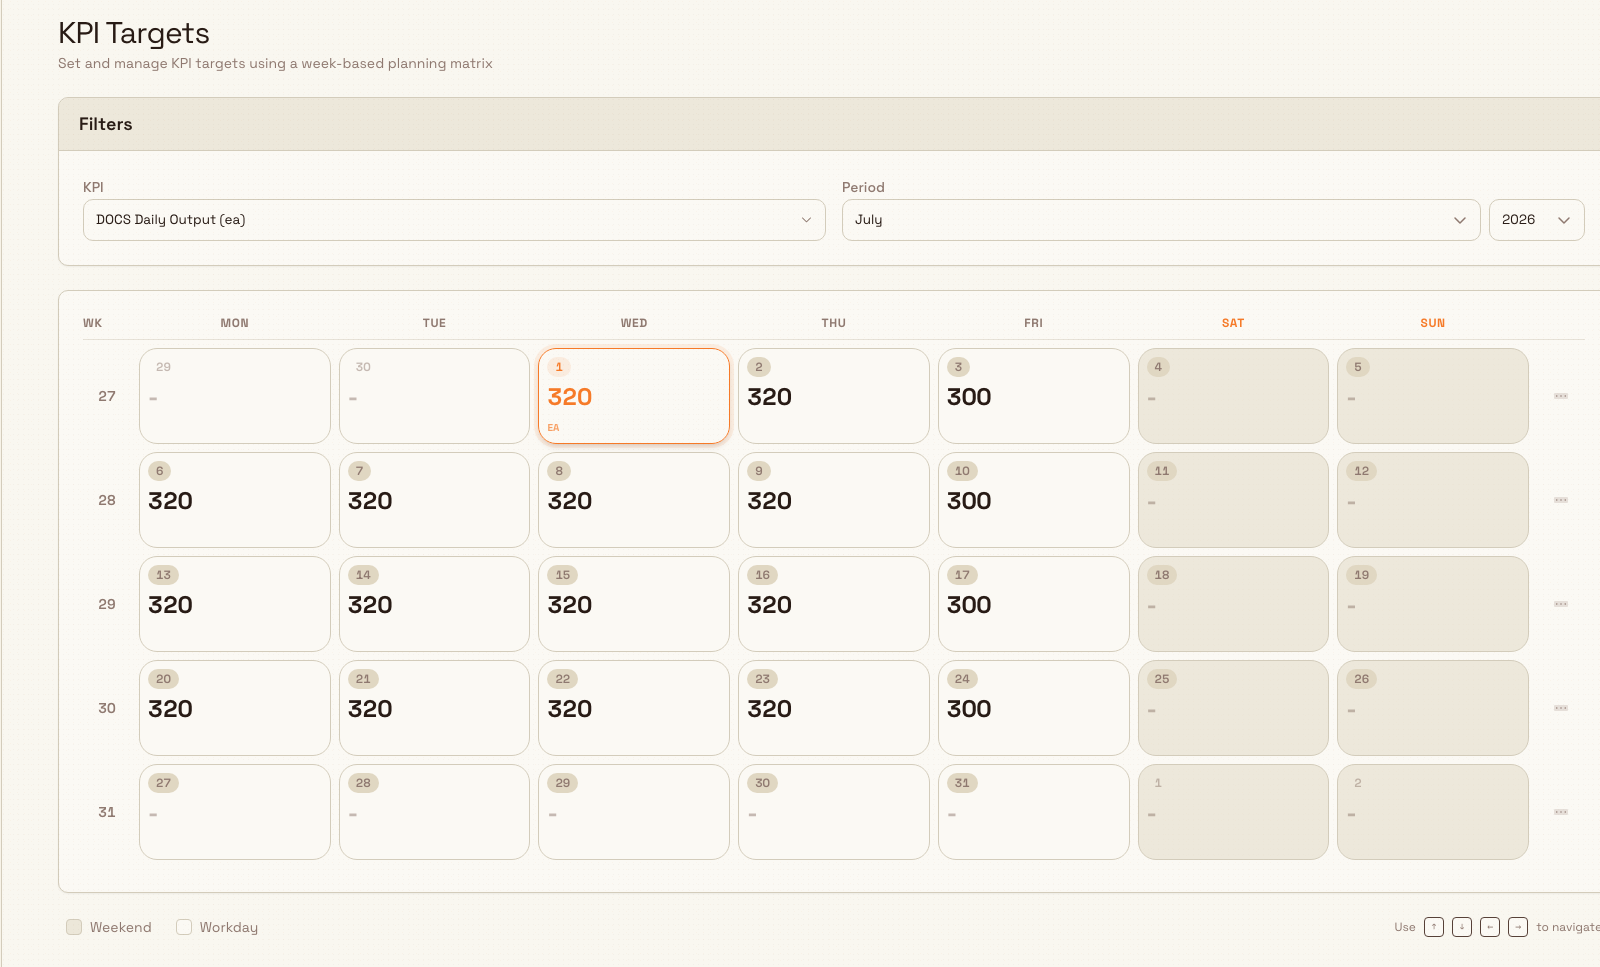1600x967 pixels.
Task: Select the empty July 28 cell
Action: tap(434, 812)
